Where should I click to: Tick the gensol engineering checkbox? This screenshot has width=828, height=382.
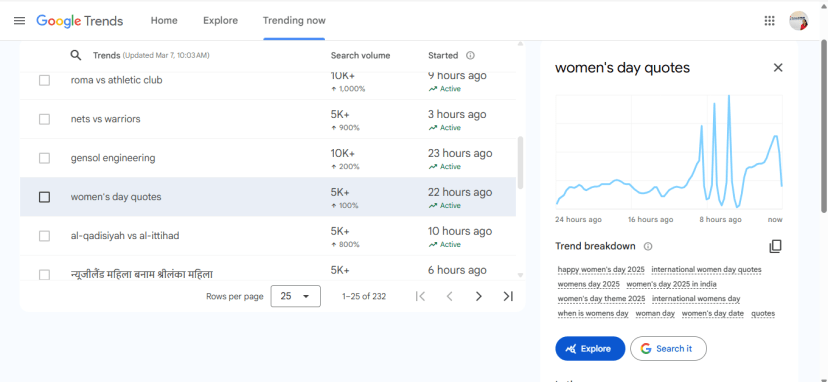pos(44,158)
